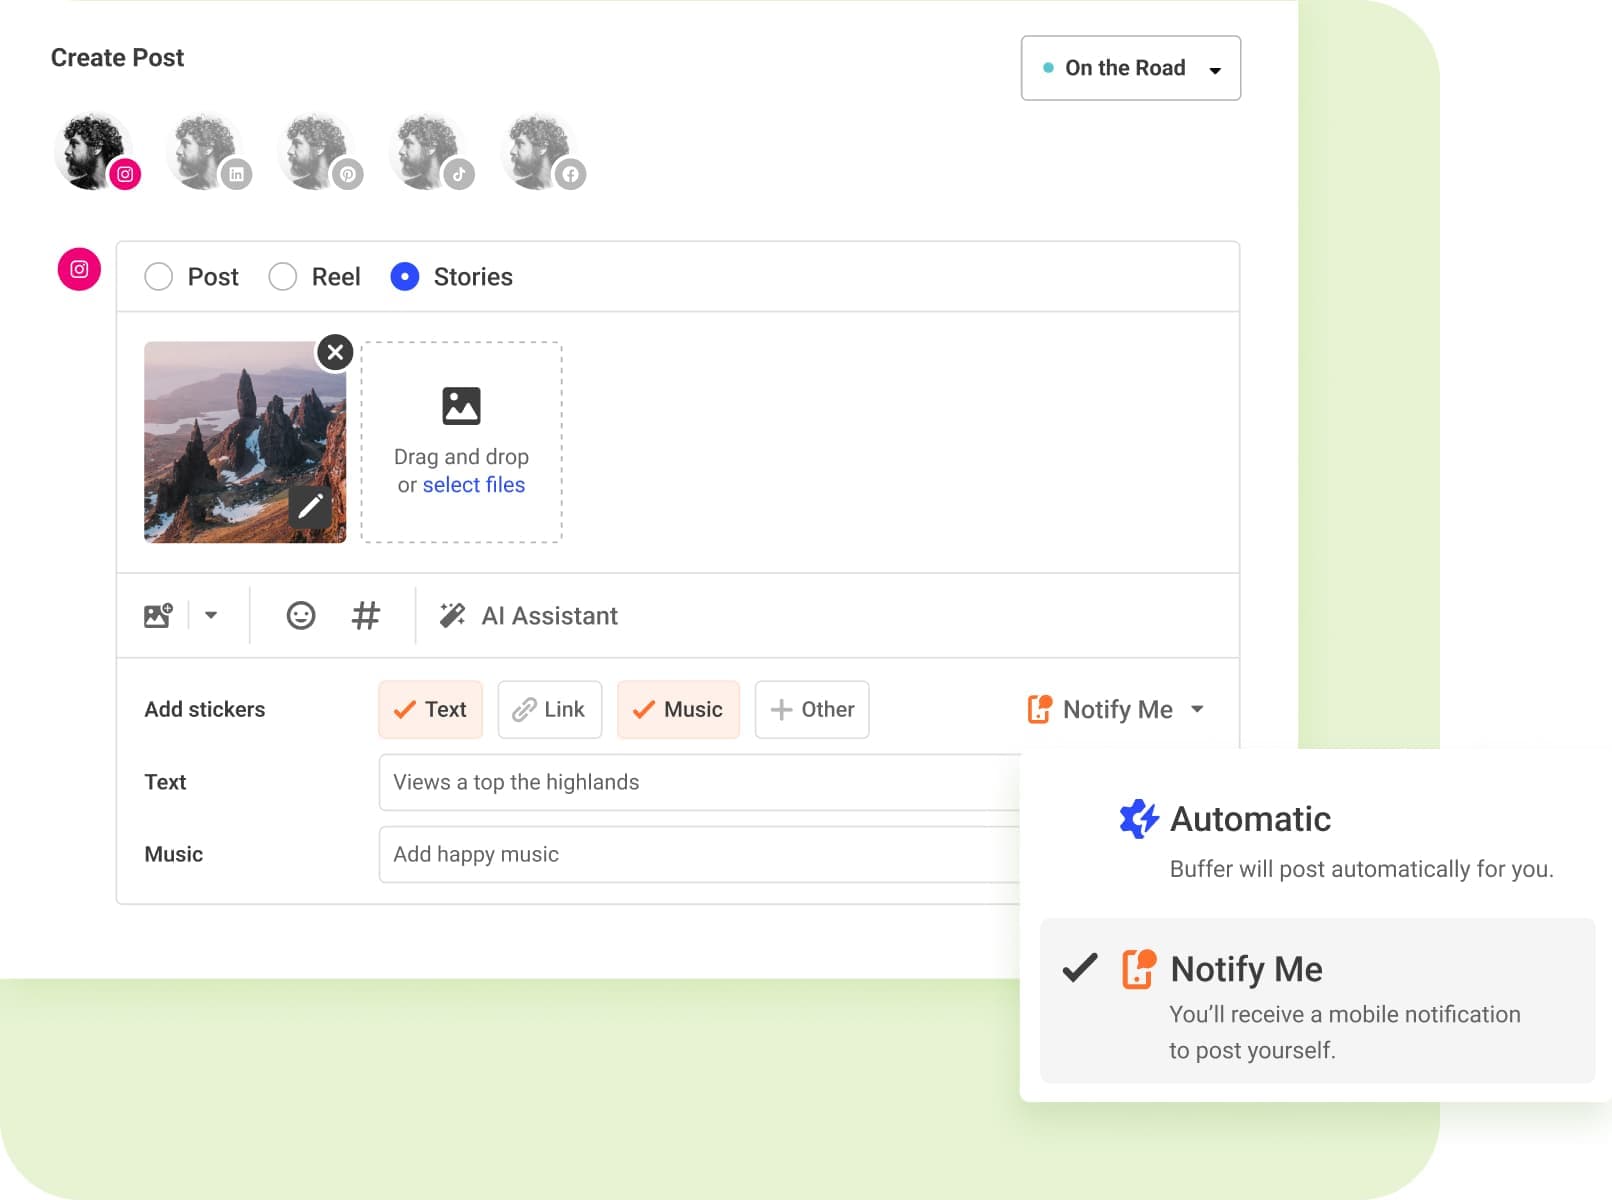The image size is (1612, 1200).
Task: Choose the Post radio option
Action: pyautogui.click(x=158, y=277)
